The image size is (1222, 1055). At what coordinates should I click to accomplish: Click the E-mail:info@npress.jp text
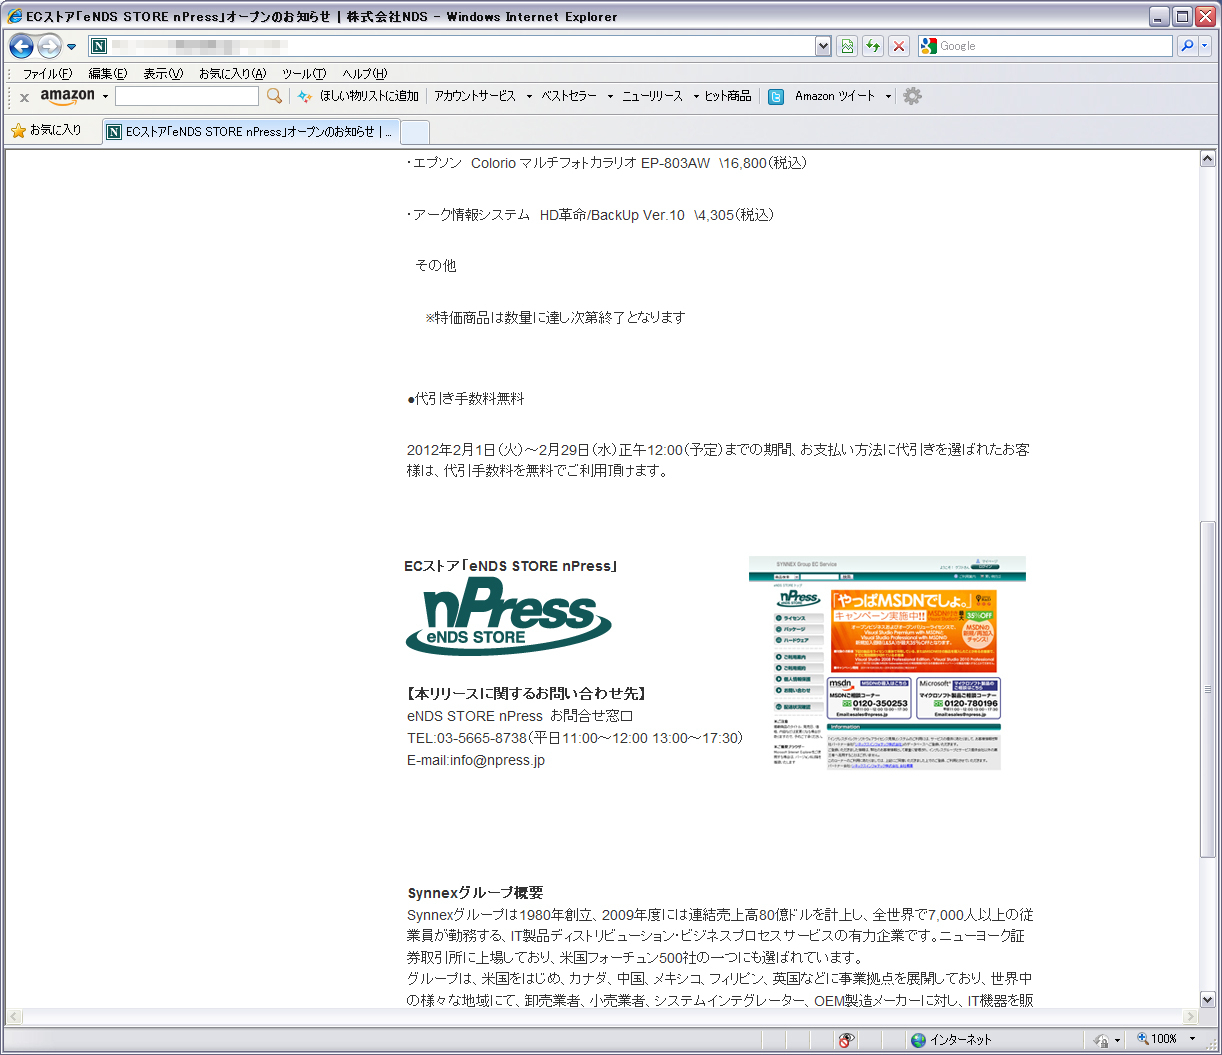pyautogui.click(x=476, y=760)
